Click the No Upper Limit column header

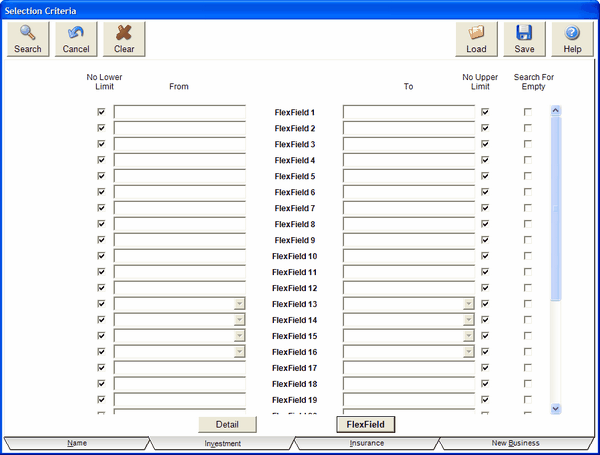coord(480,82)
